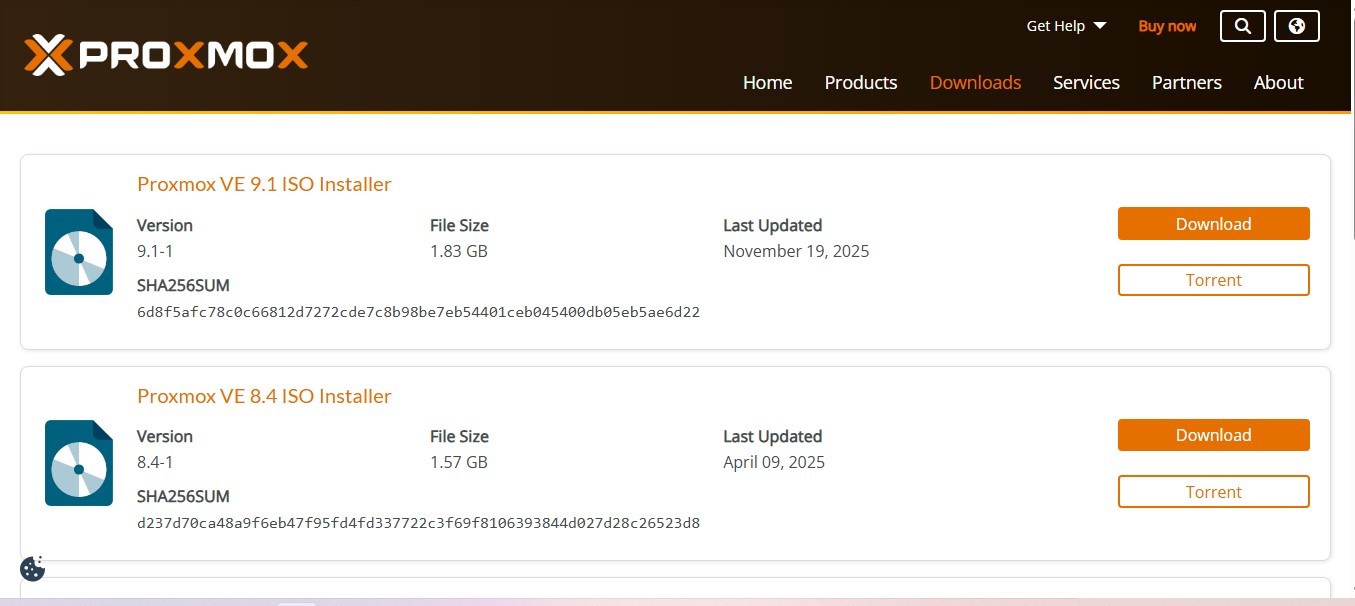Download the Proxmox VE 8.4 ISO
The height and width of the screenshot is (606, 1355).
[1213, 435]
